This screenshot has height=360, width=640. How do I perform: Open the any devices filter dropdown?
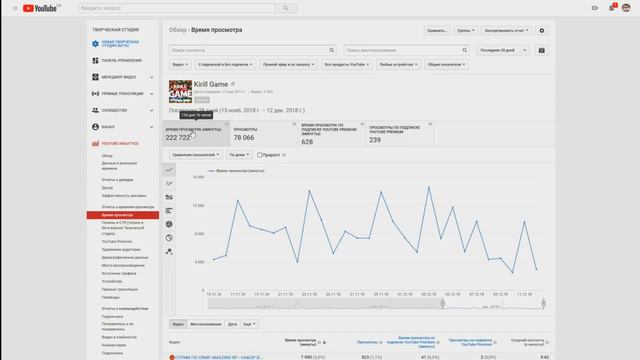(x=398, y=64)
